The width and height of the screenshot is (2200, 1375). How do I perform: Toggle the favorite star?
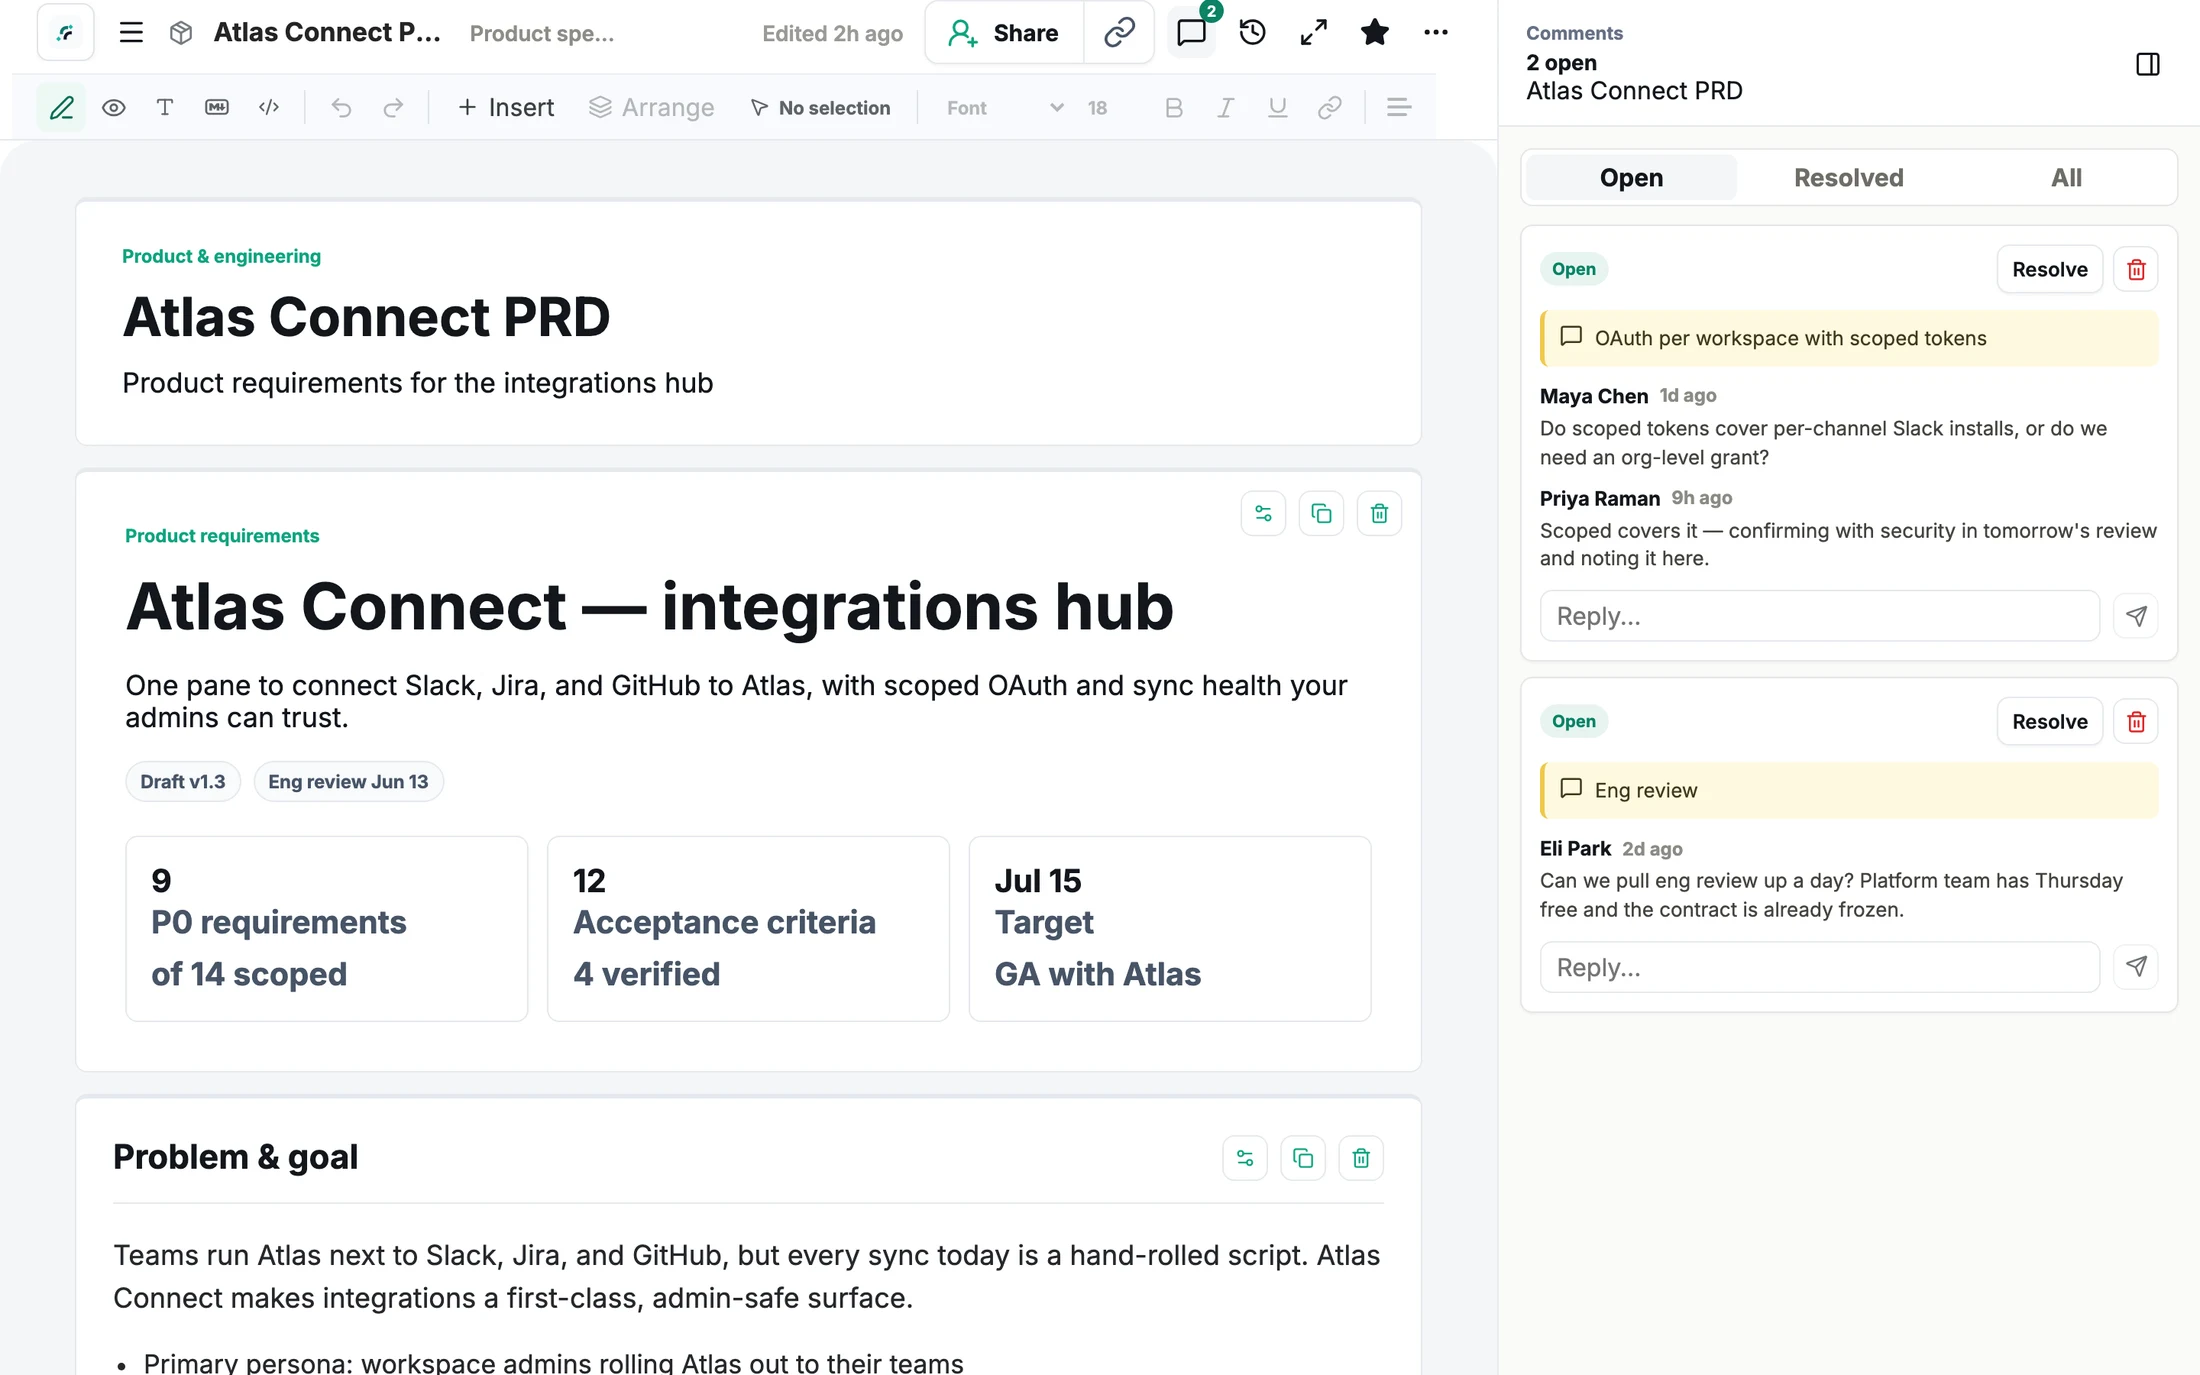[1375, 33]
